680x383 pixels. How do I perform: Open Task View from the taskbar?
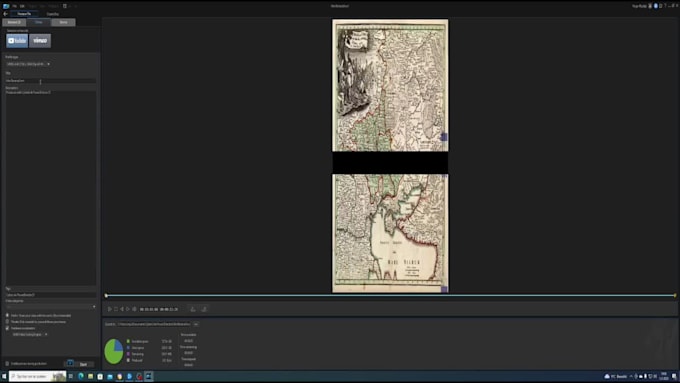(x=71, y=376)
